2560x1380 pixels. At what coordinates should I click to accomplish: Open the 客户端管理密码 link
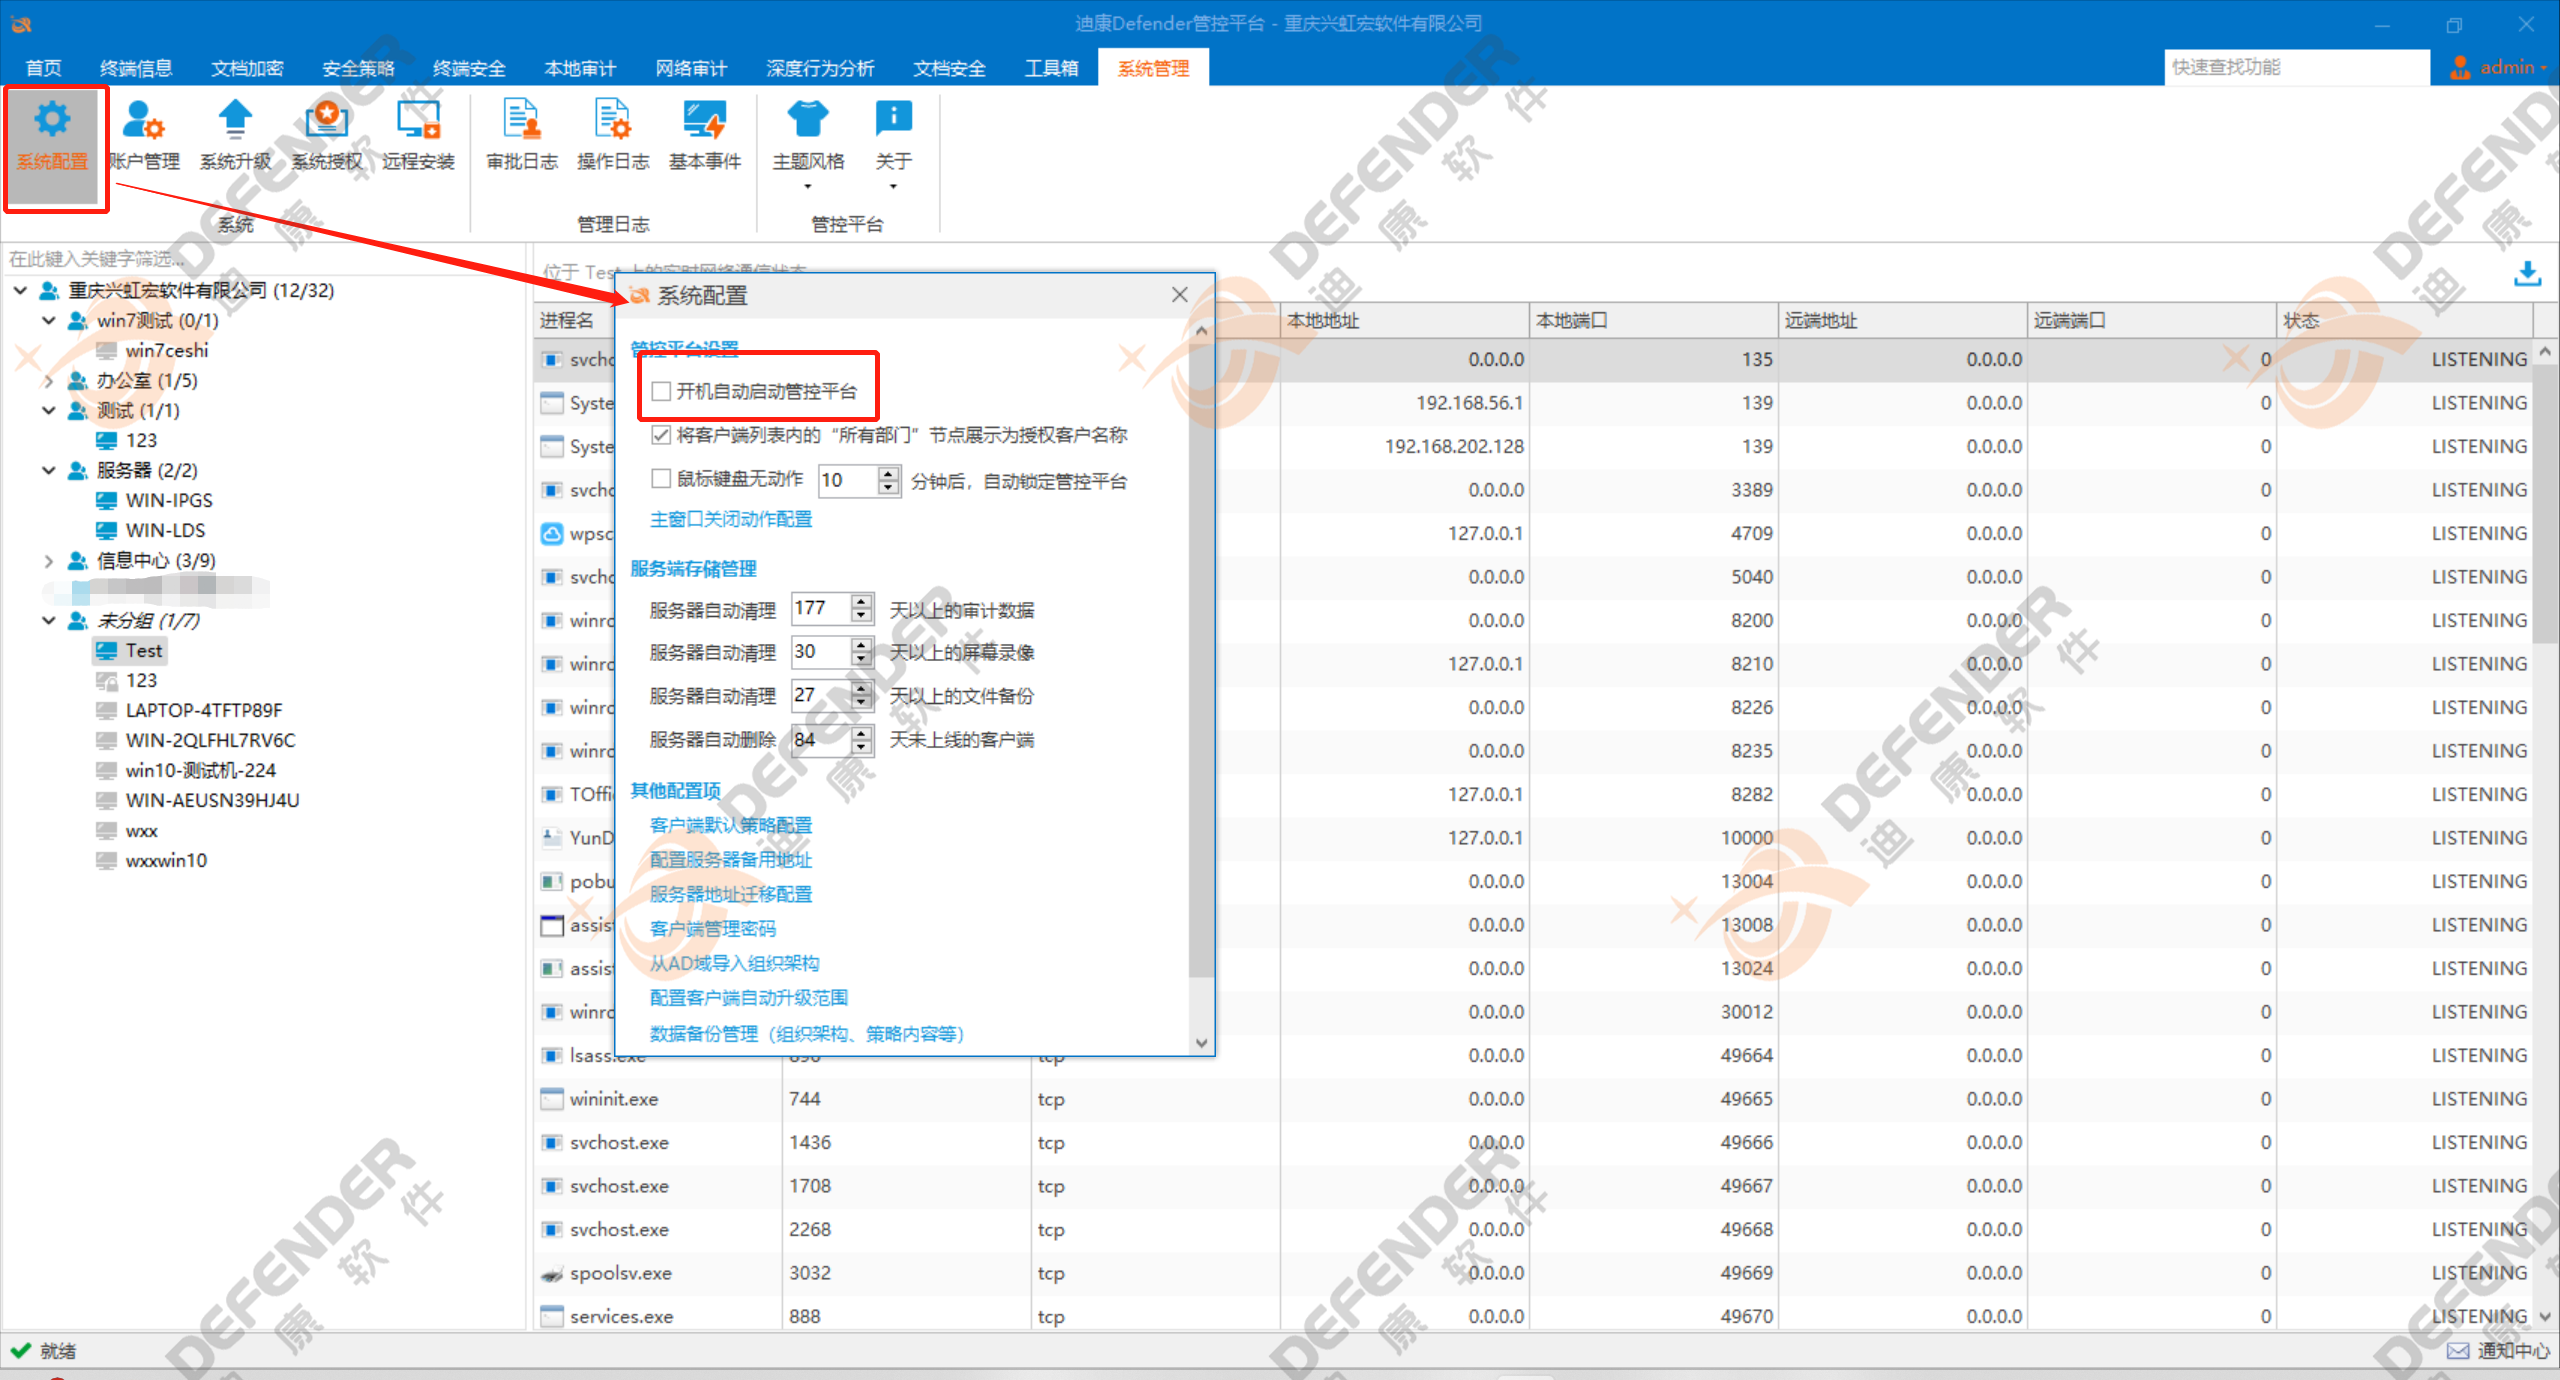tap(712, 928)
